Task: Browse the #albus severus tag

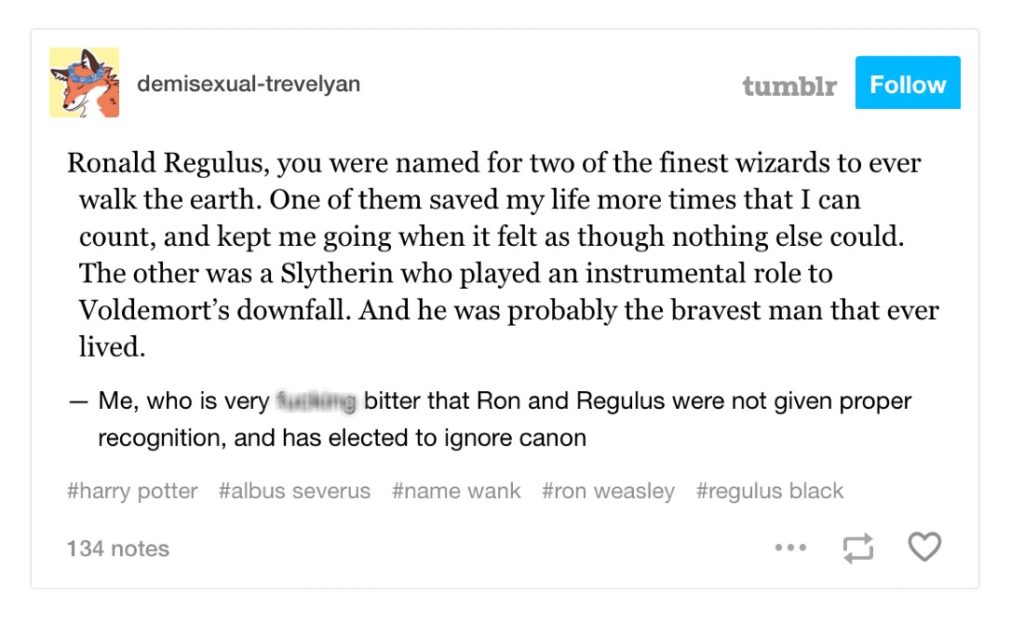Action: point(294,491)
